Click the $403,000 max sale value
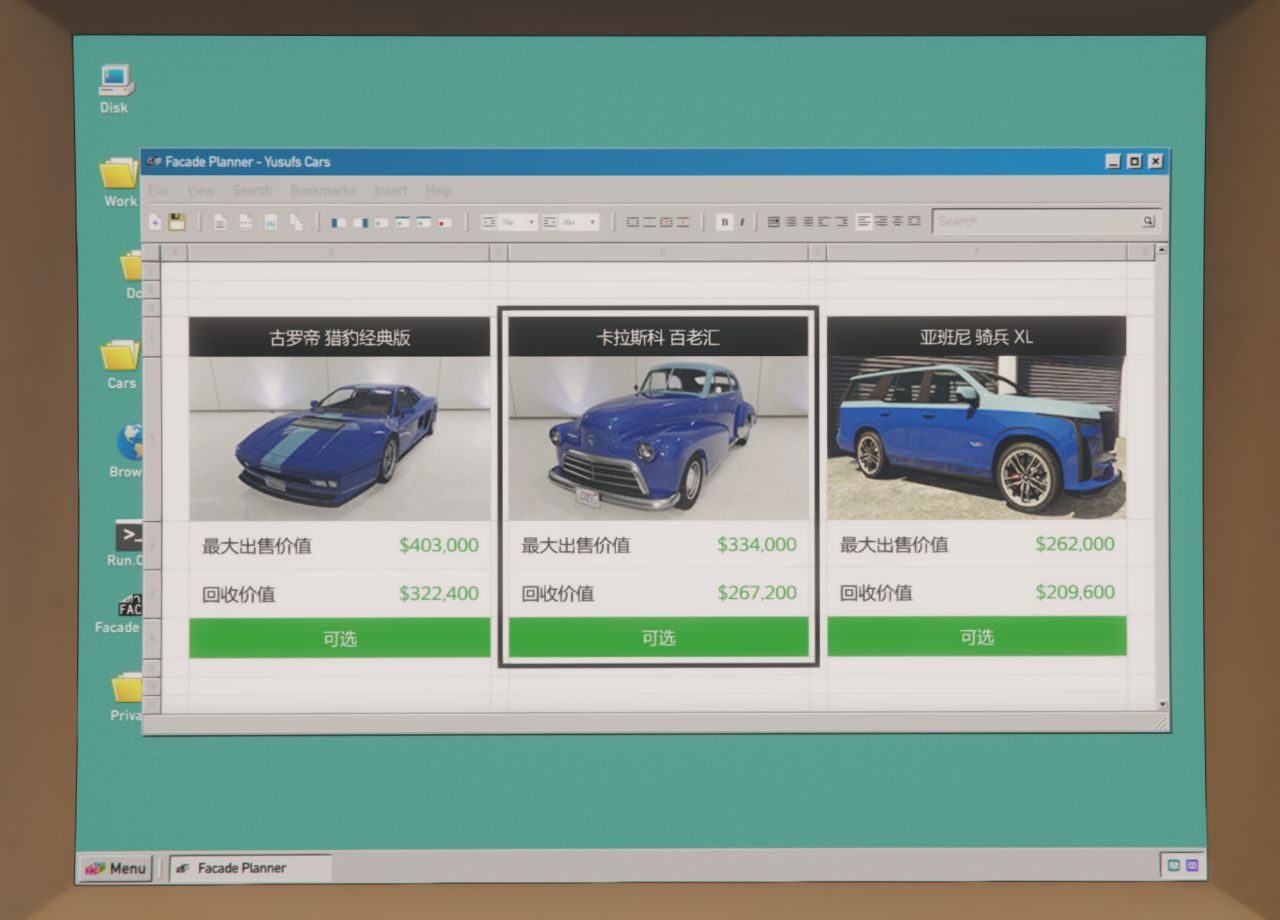The image size is (1280, 920). 439,545
